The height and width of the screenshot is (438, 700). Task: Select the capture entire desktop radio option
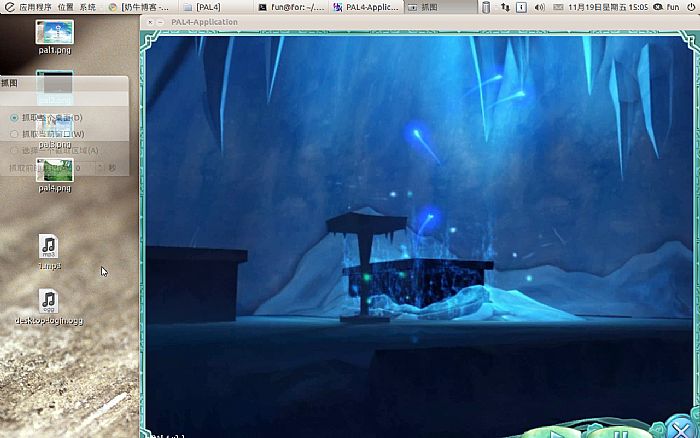pos(14,117)
